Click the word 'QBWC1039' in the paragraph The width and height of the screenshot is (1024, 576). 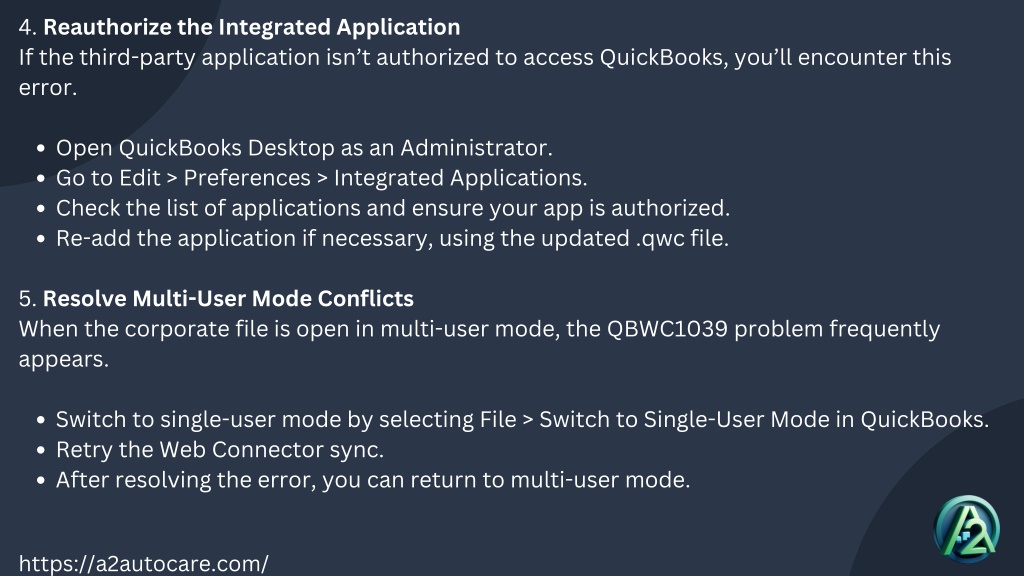[667, 328]
